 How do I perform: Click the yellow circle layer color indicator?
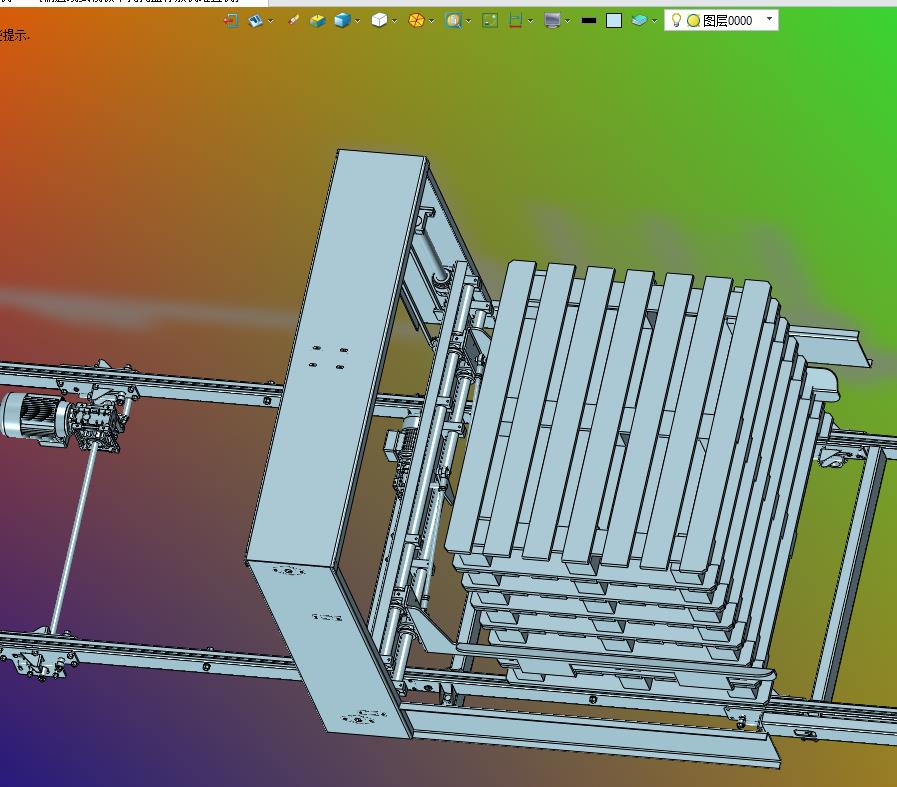(x=693, y=21)
